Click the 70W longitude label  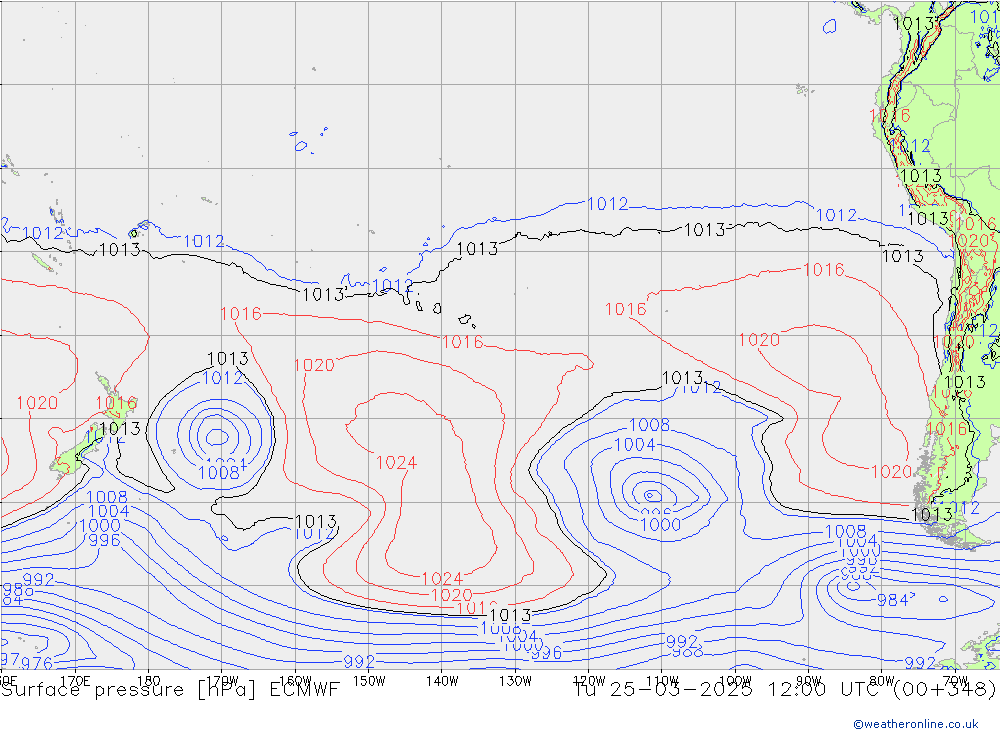coord(955,681)
